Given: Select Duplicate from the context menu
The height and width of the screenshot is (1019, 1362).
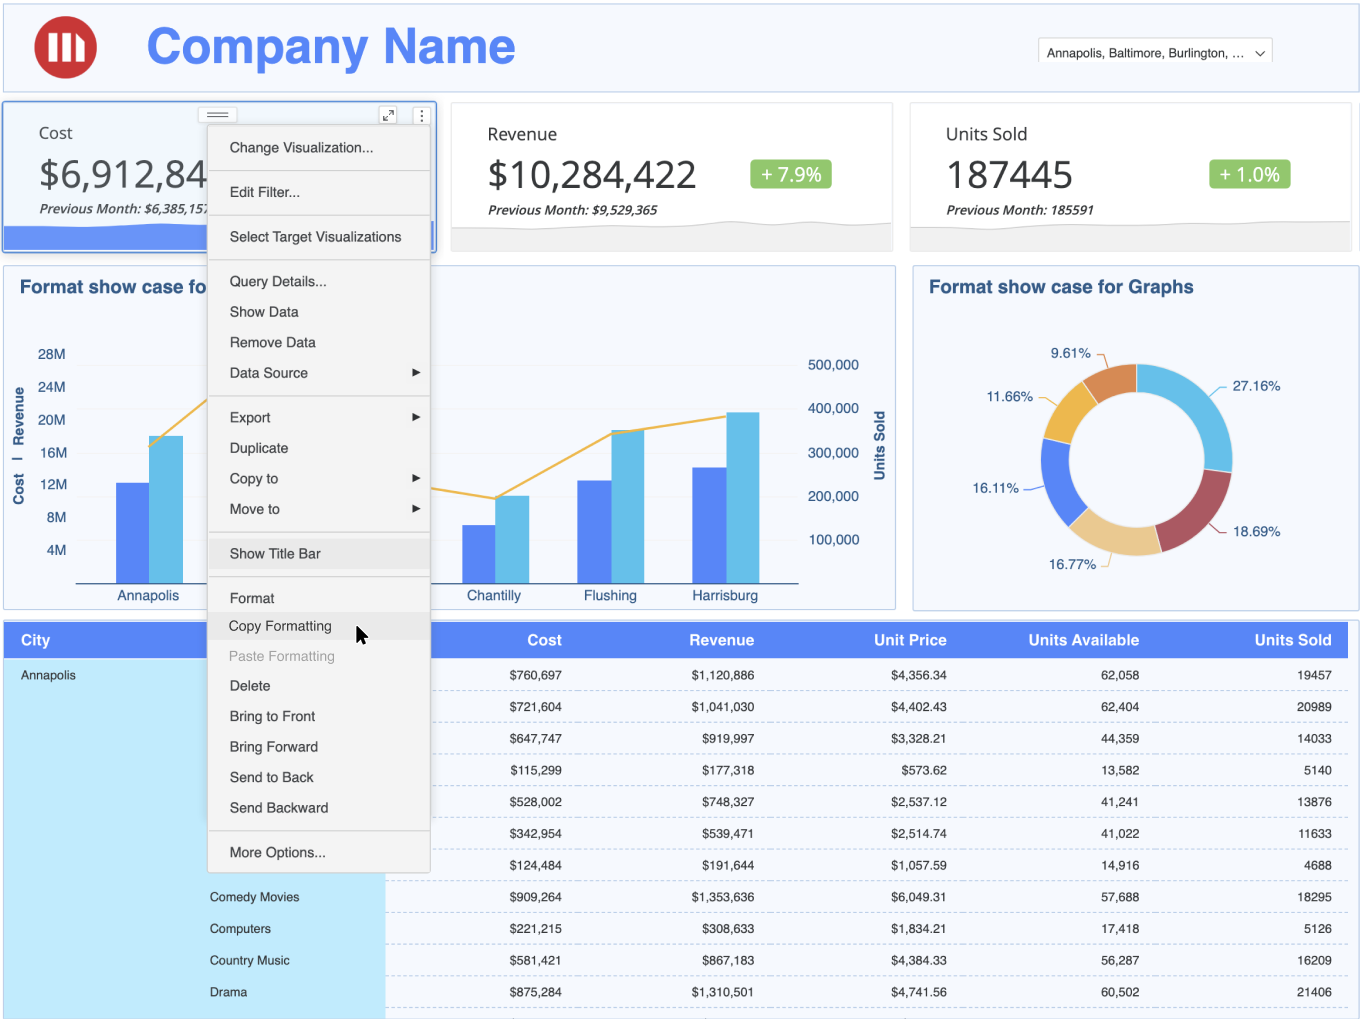Looking at the screenshot, I should [x=259, y=448].
